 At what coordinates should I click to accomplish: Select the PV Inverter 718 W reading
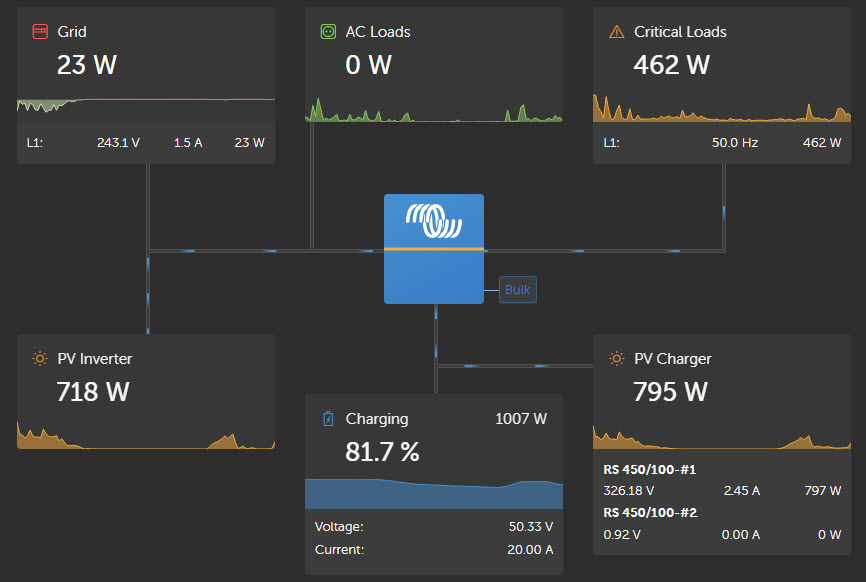[93, 391]
